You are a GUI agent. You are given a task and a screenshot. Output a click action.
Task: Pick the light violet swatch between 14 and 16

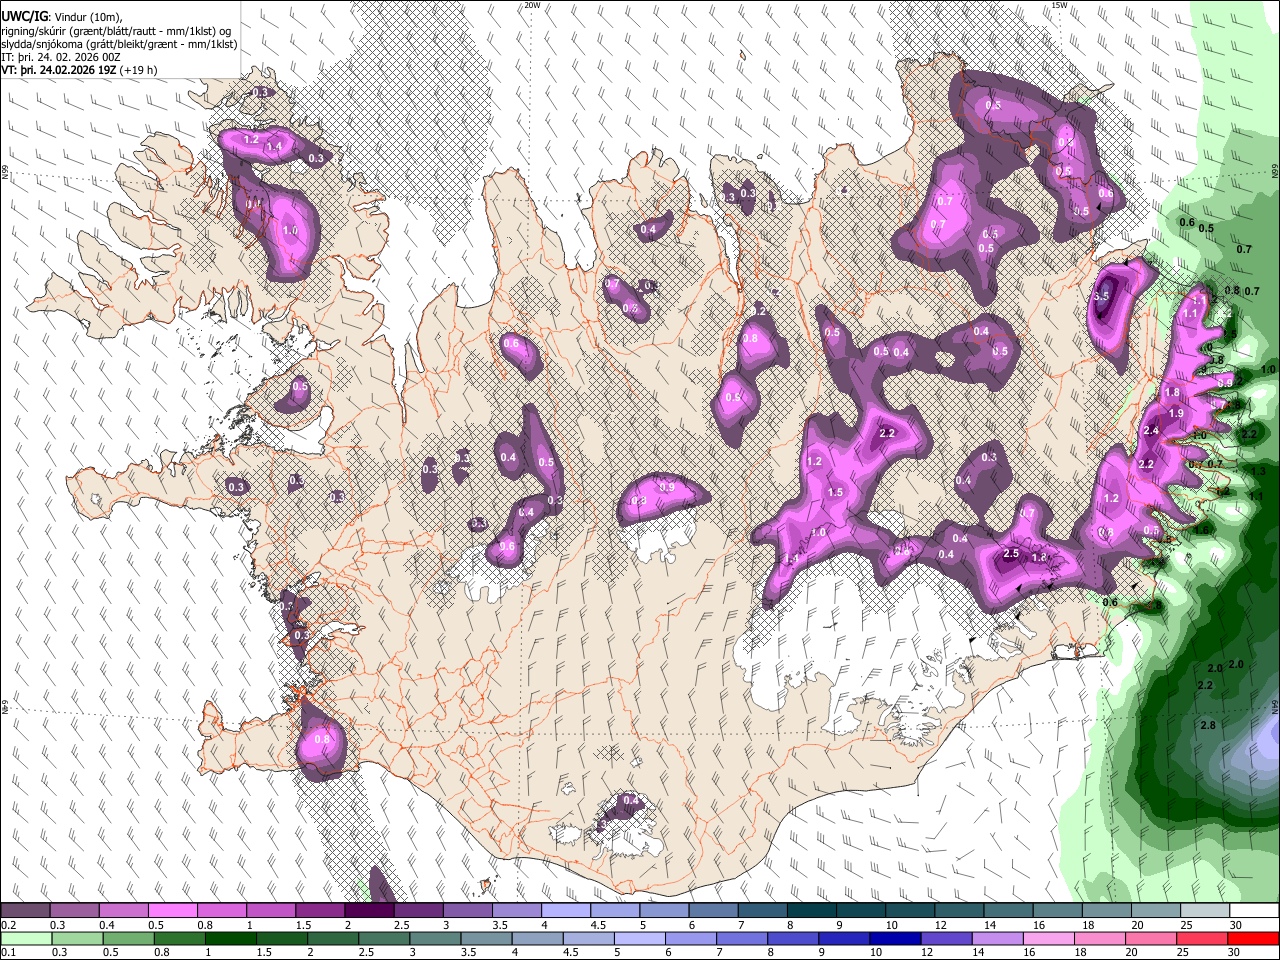996,939
